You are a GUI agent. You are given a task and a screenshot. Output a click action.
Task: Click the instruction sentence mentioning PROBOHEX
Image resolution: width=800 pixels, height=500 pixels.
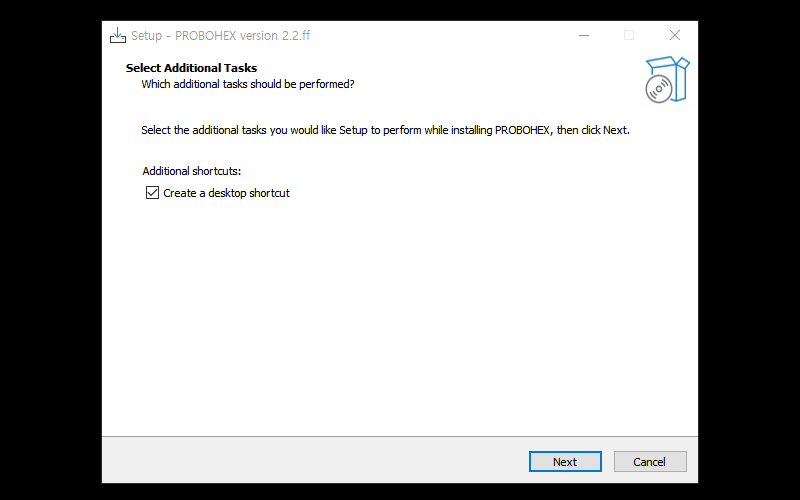(386, 130)
